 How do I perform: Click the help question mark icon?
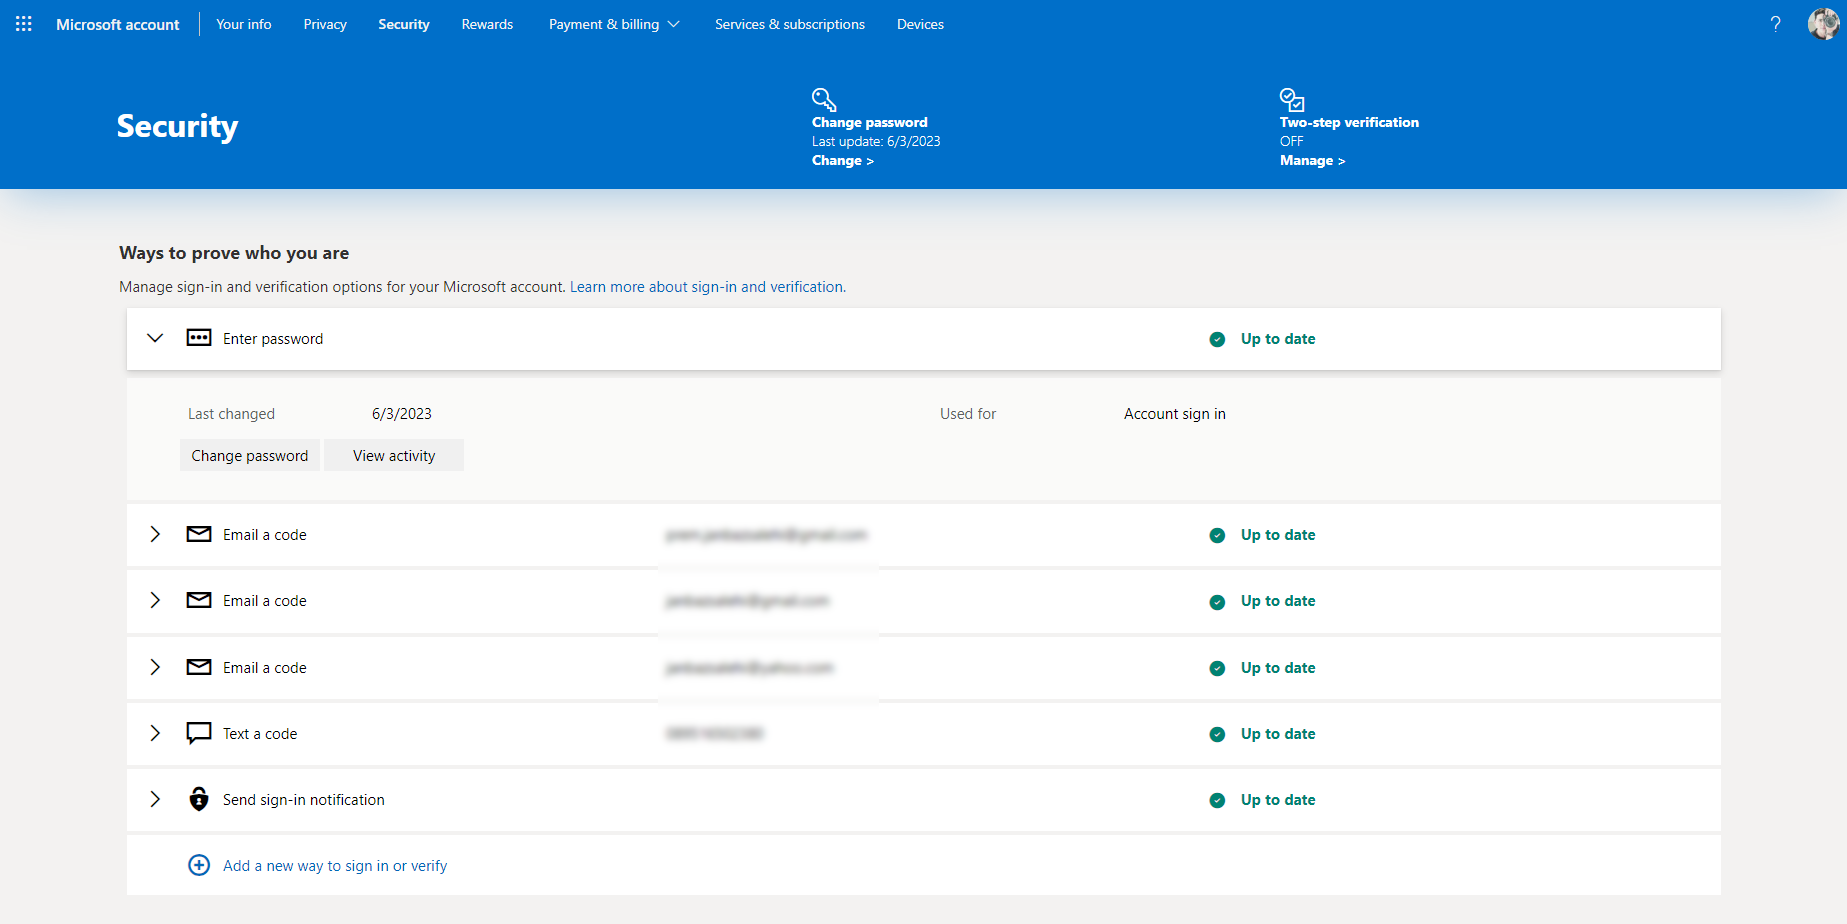click(x=1775, y=24)
